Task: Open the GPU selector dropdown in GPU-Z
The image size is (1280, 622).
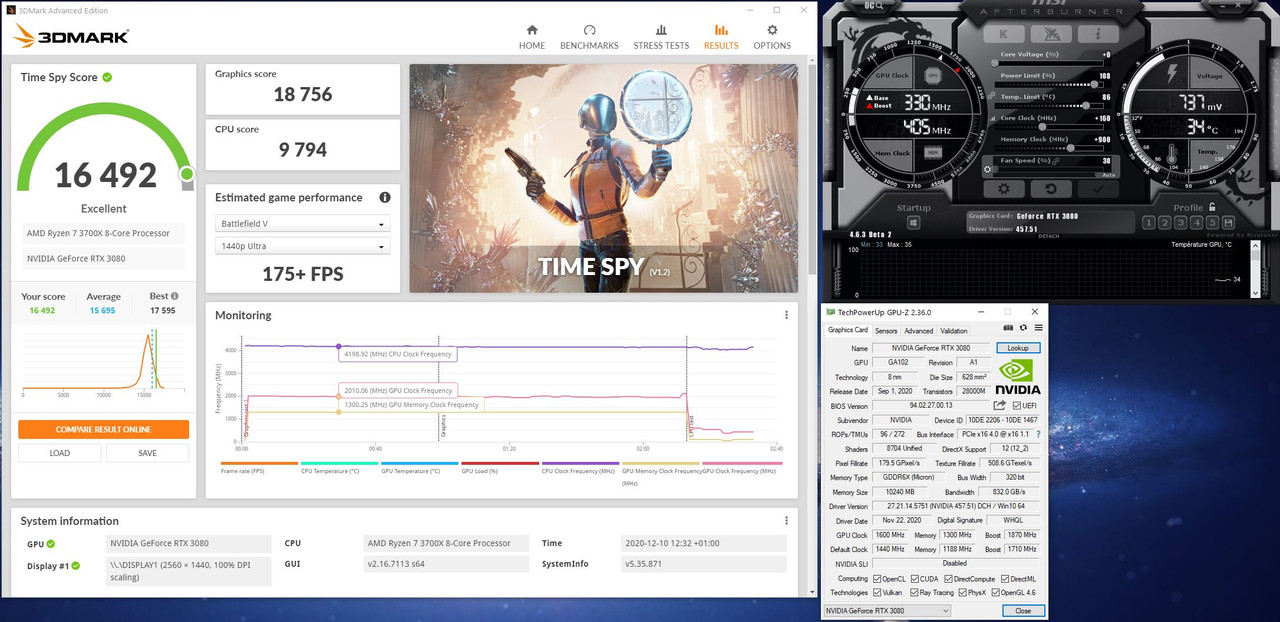Action: pyautogui.click(x=887, y=610)
